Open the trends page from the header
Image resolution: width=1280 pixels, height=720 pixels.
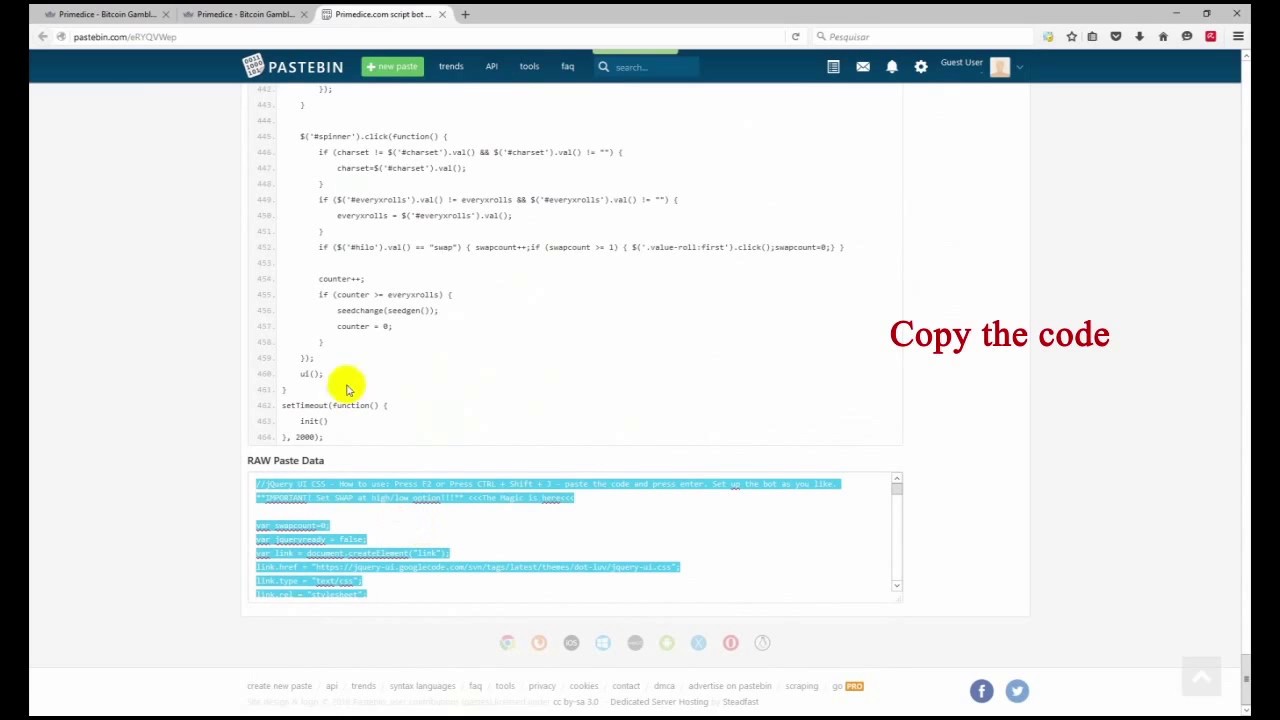pyautogui.click(x=451, y=67)
